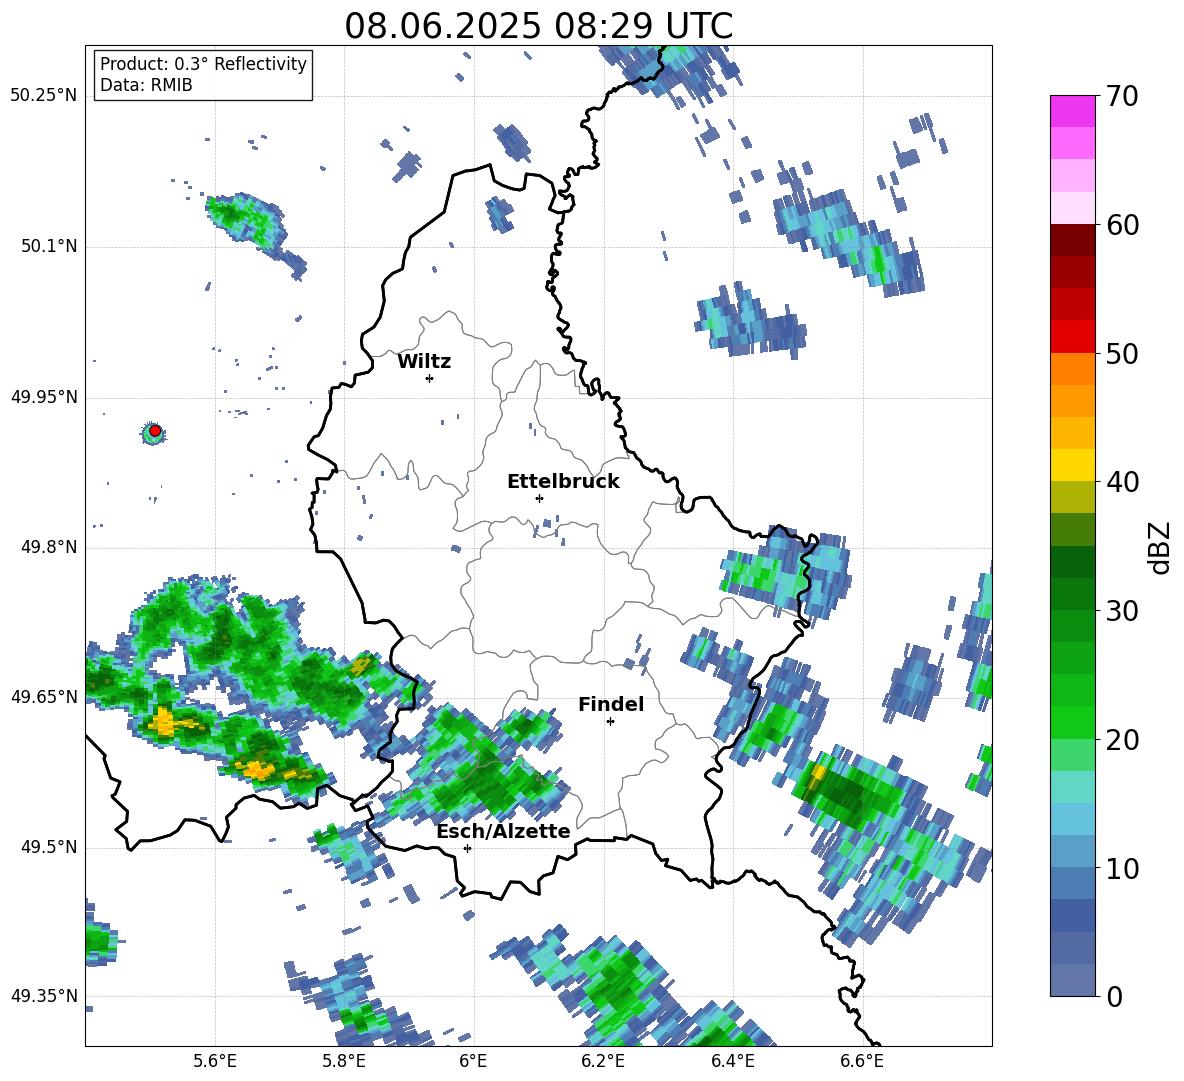Image resolution: width=1184 pixels, height=1081 pixels.
Task: Click the 6.6°E longitude label
Action: (862, 1061)
